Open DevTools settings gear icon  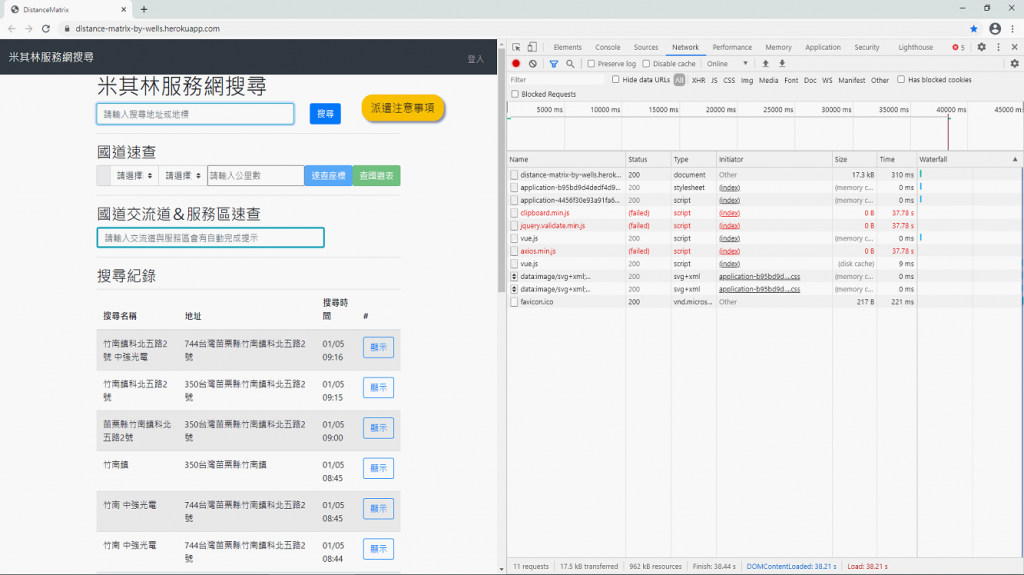pos(982,47)
